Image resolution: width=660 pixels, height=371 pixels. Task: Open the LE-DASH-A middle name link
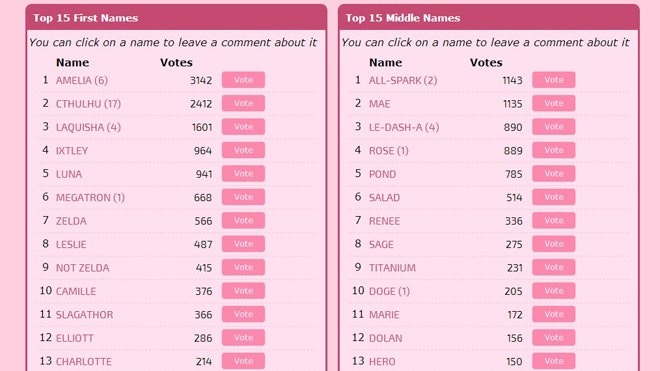[x=404, y=127]
